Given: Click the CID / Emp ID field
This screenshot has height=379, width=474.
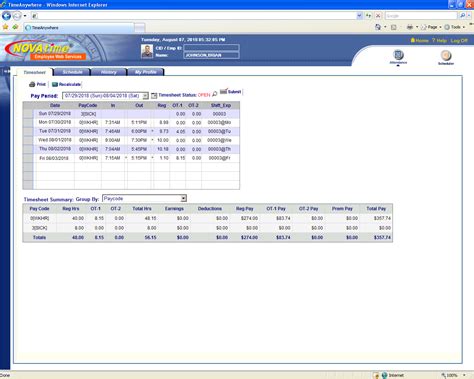Looking at the screenshot, I should click(211, 48).
